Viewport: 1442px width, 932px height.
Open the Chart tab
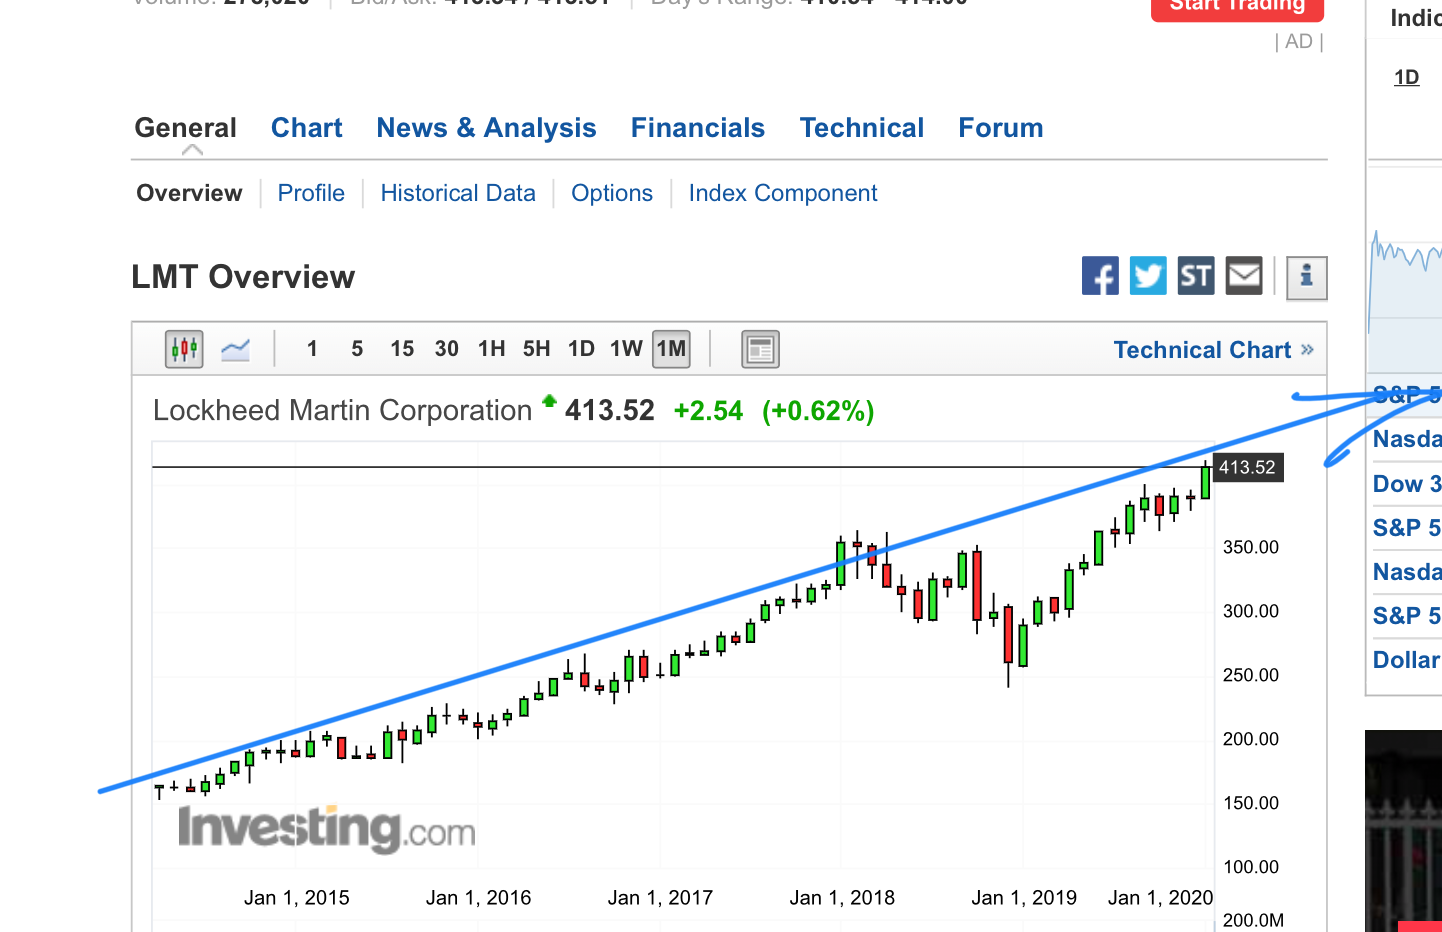(x=306, y=128)
